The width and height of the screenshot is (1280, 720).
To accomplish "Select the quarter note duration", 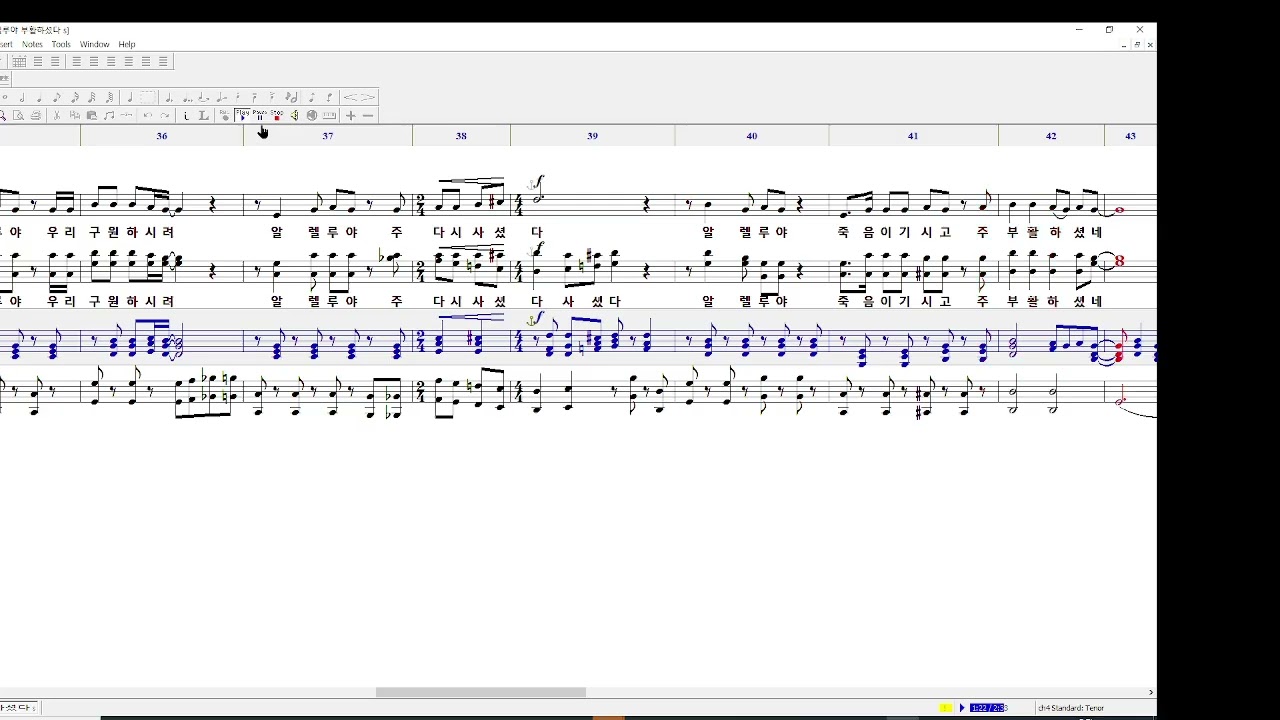I will tap(39, 97).
